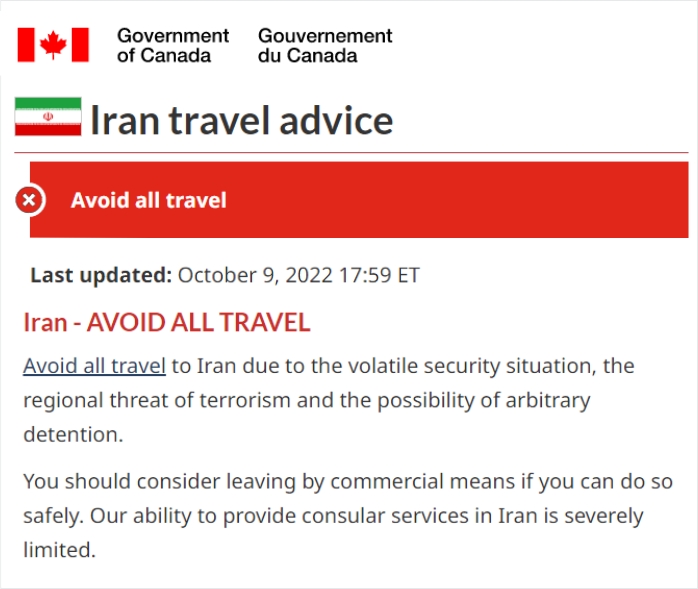Click the red maple leaf emblem
698x589 pixels.
pyautogui.click(x=53, y=45)
